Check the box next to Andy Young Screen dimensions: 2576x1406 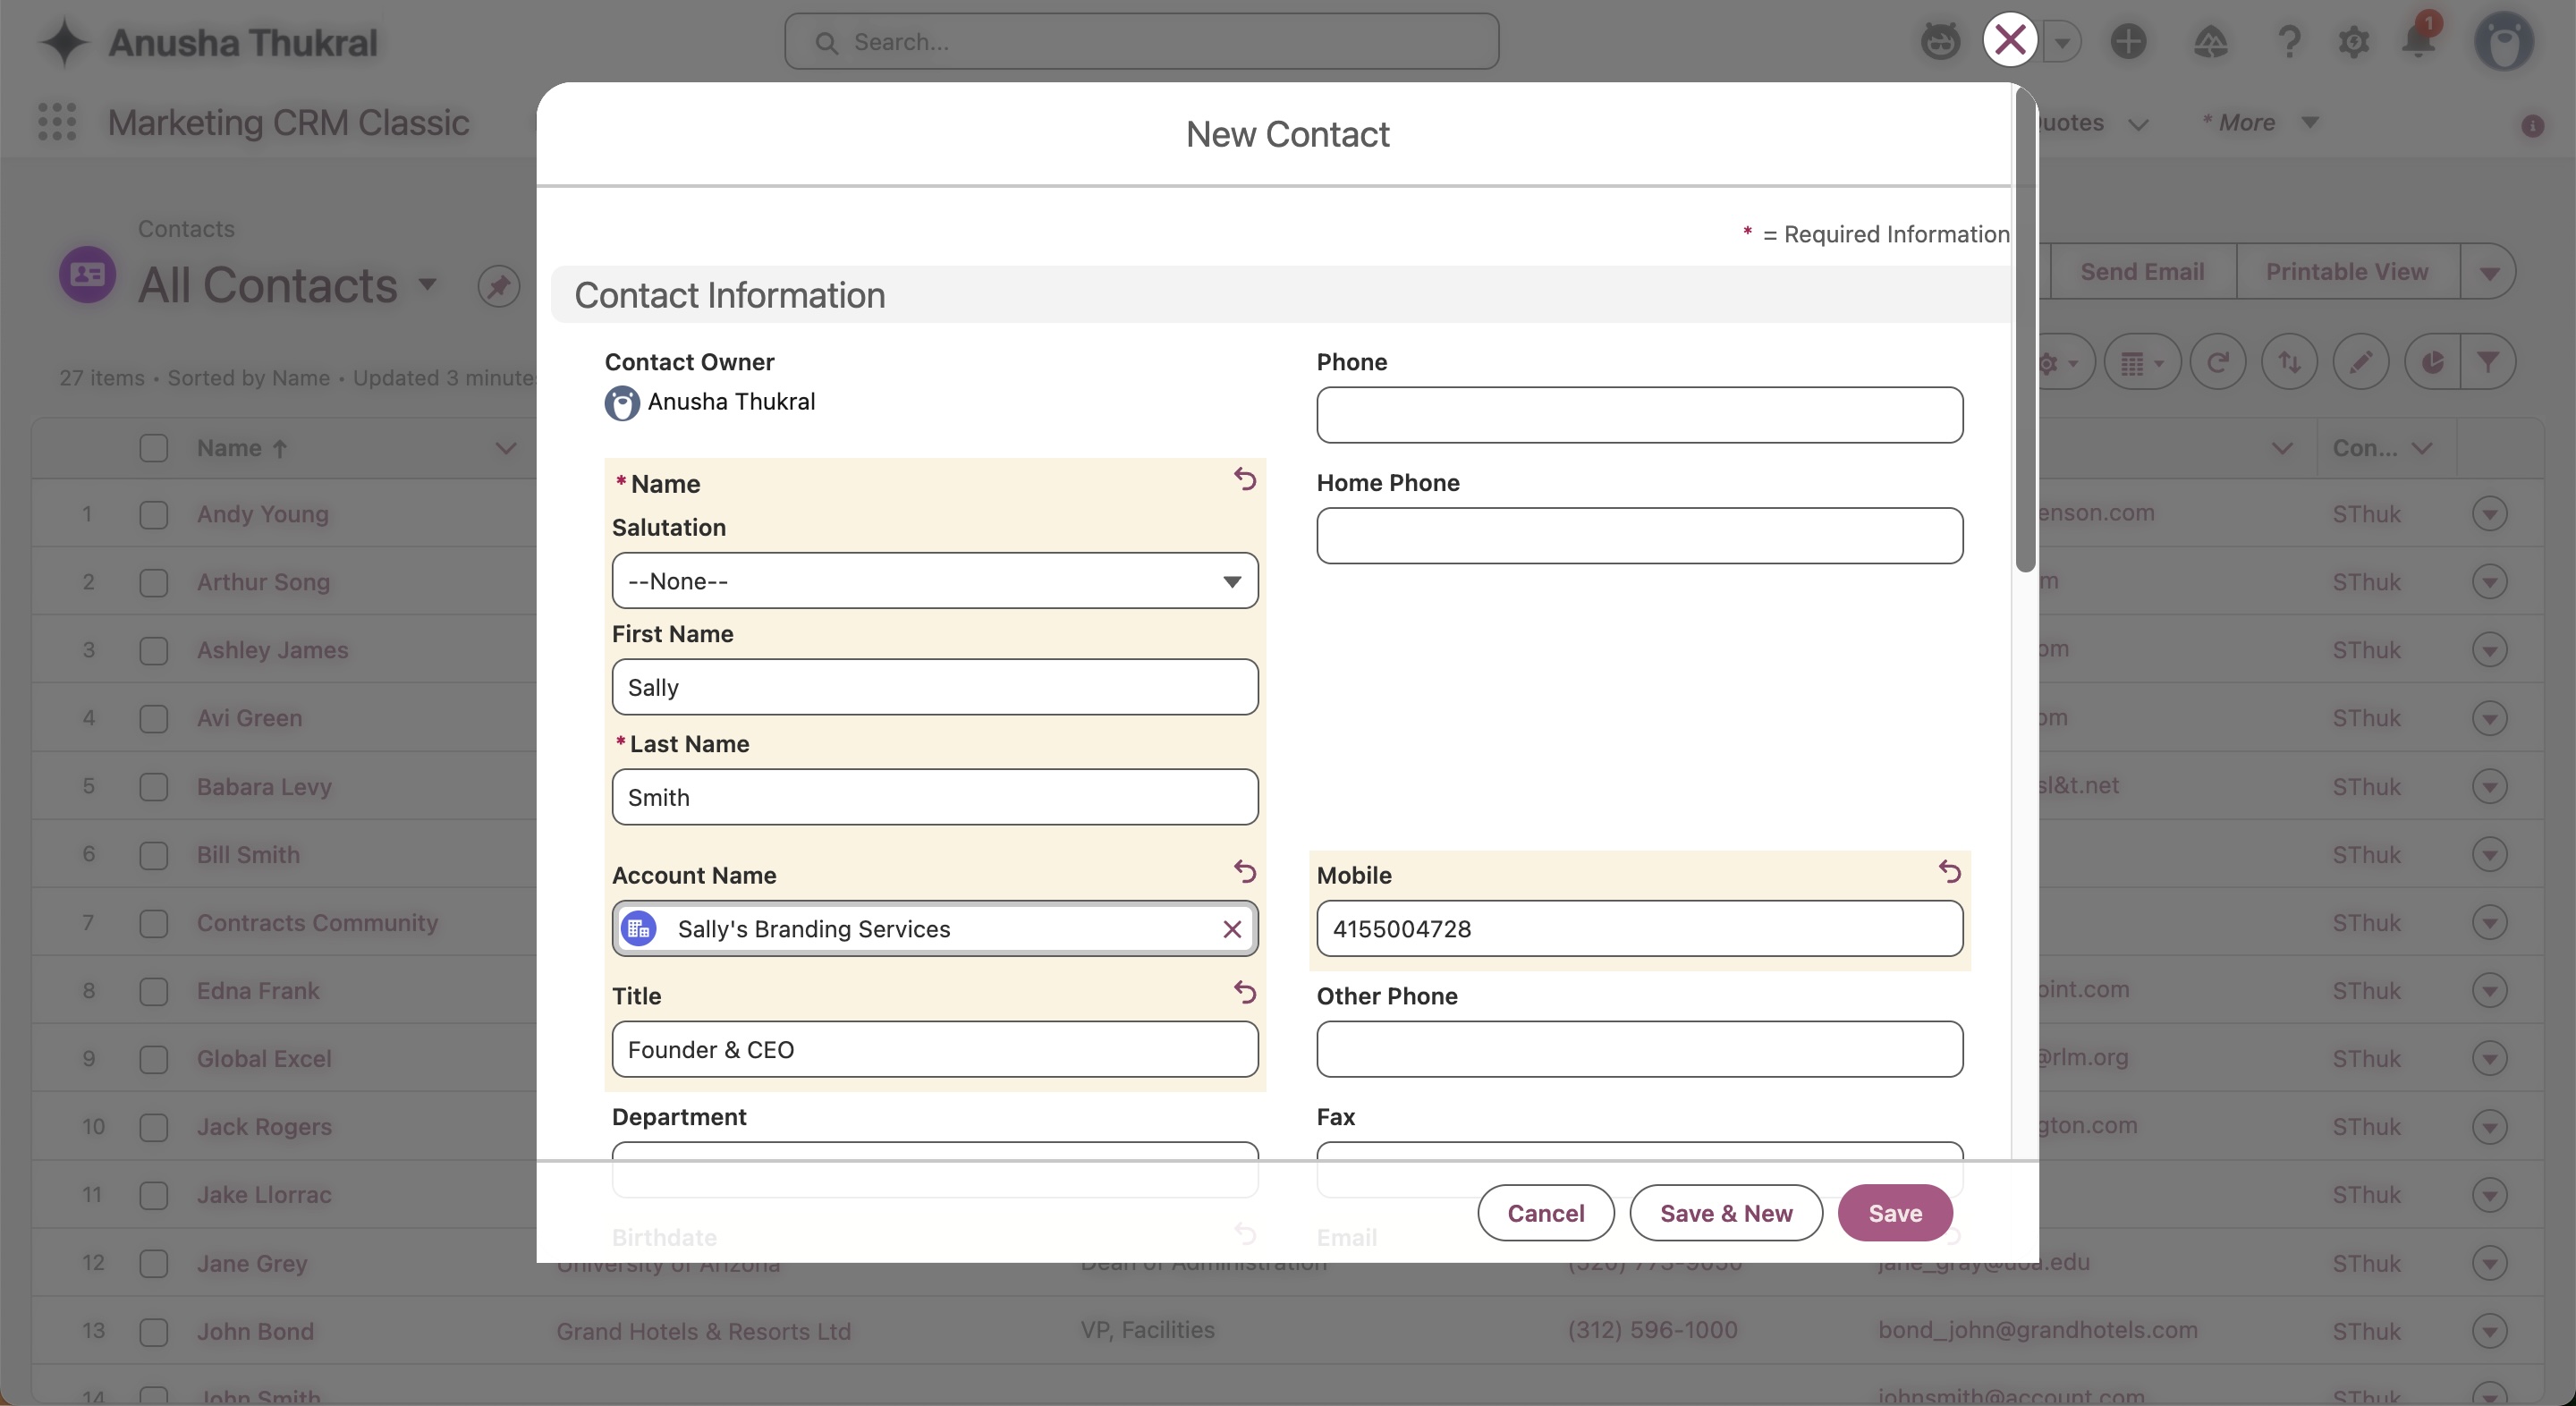154,515
